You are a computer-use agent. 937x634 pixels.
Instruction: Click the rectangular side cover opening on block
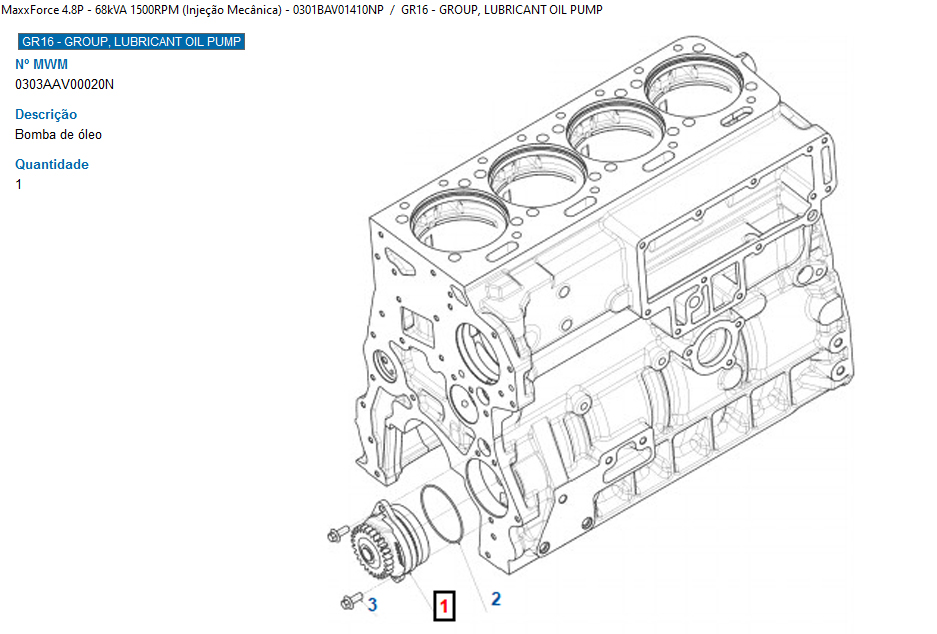[x=690, y=270]
